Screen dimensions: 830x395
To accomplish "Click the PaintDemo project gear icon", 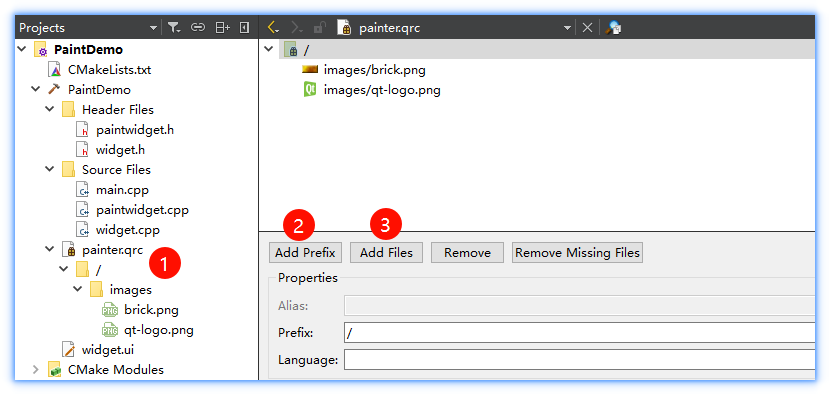I will (x=41, y=50).
